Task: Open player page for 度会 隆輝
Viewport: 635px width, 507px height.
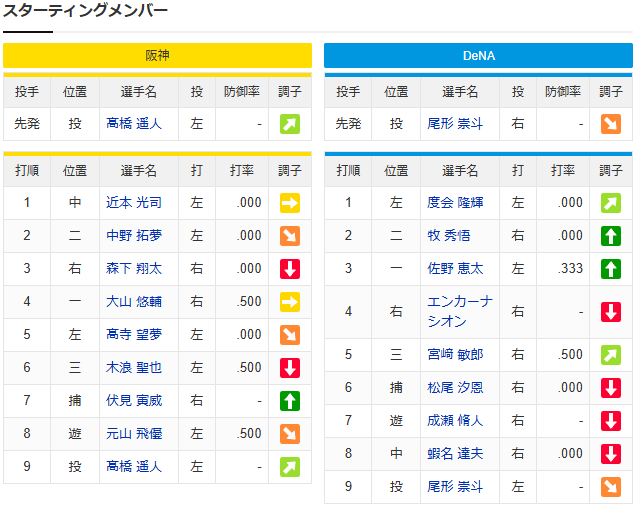Action: (455, 202)
